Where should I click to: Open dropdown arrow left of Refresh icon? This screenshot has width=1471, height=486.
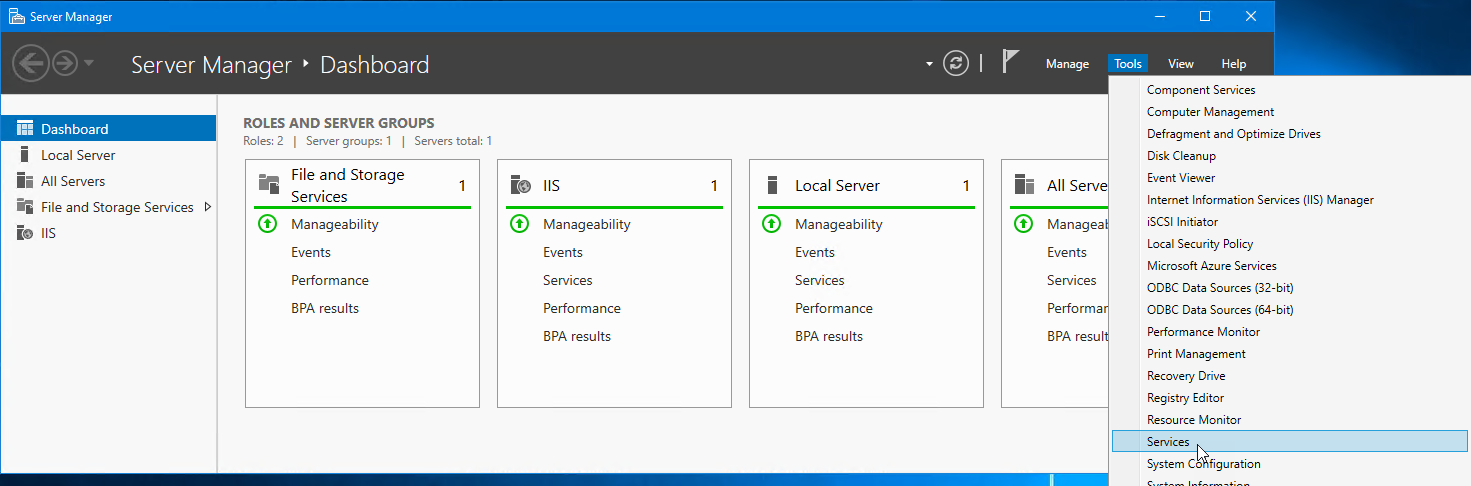pos(930,64)
